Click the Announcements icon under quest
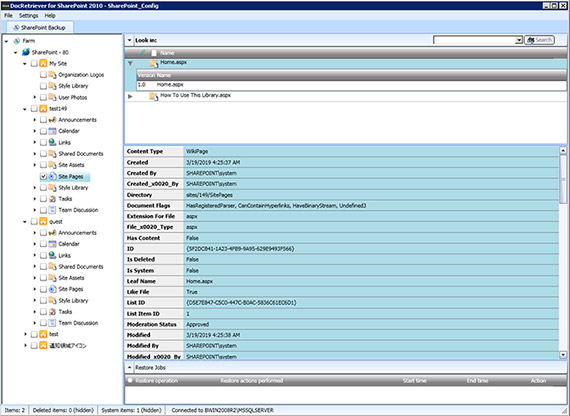 52,233
